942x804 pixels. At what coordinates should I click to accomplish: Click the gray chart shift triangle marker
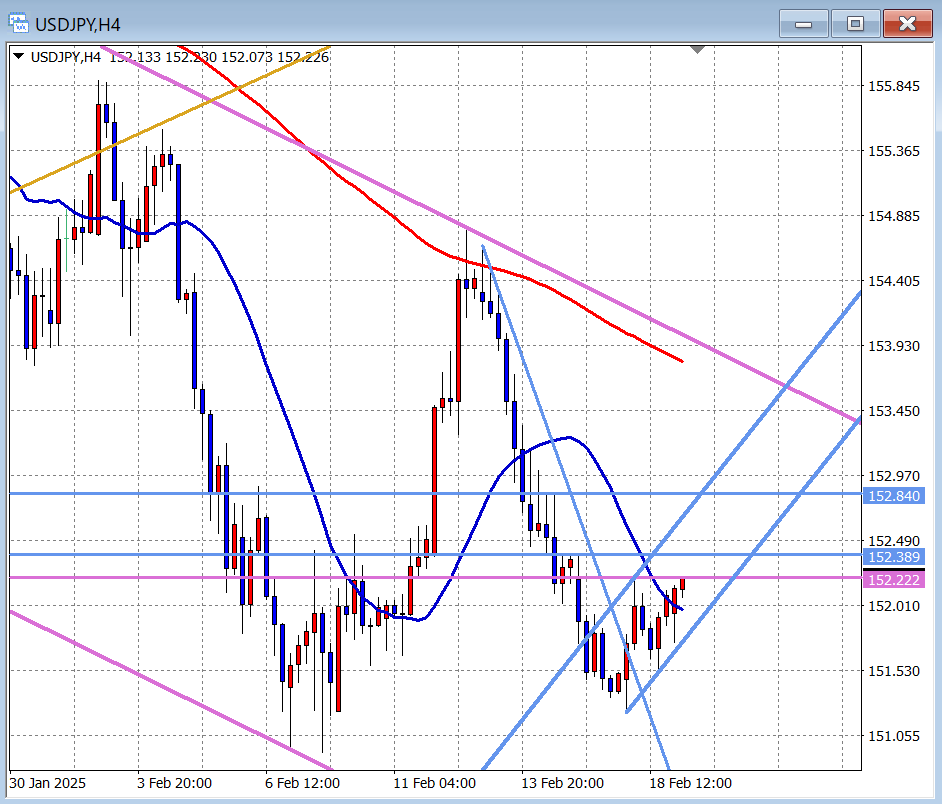tap(697, 49)
